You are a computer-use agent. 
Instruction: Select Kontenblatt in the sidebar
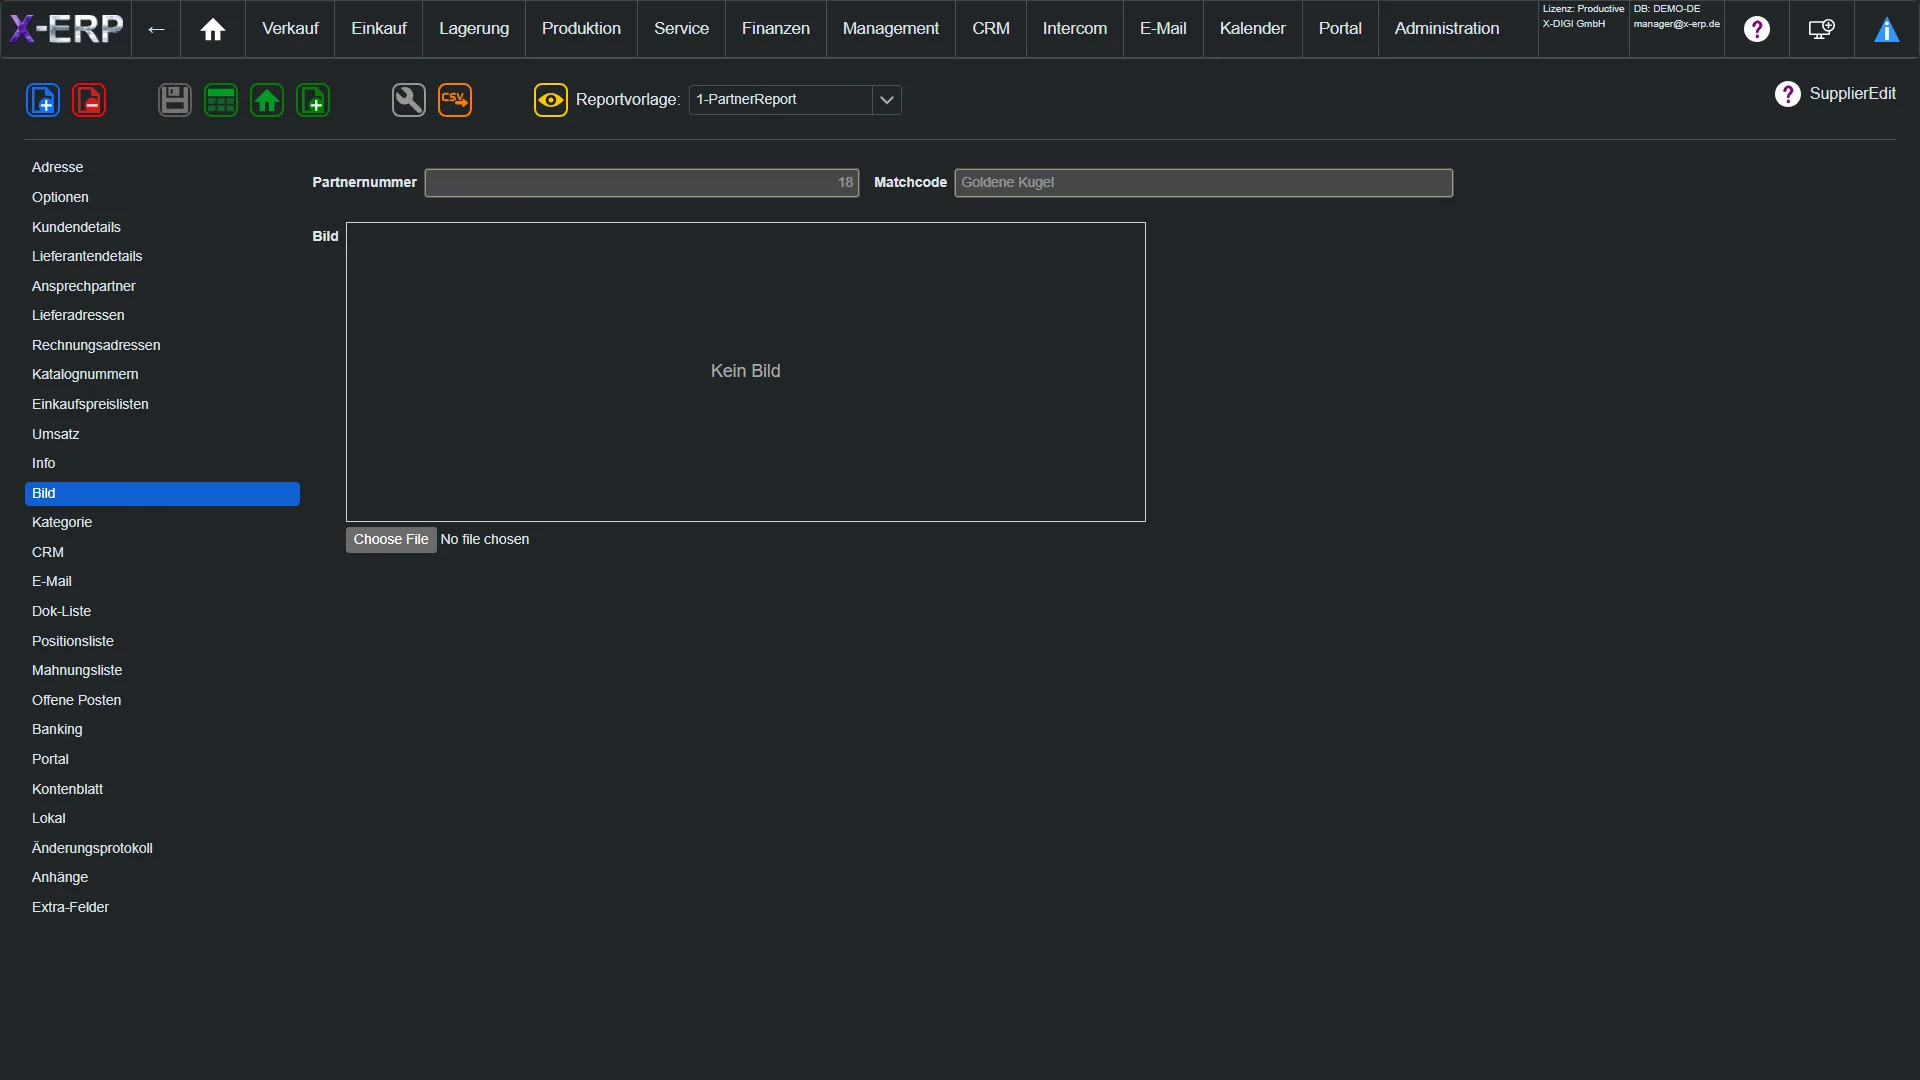pos(162,790)
